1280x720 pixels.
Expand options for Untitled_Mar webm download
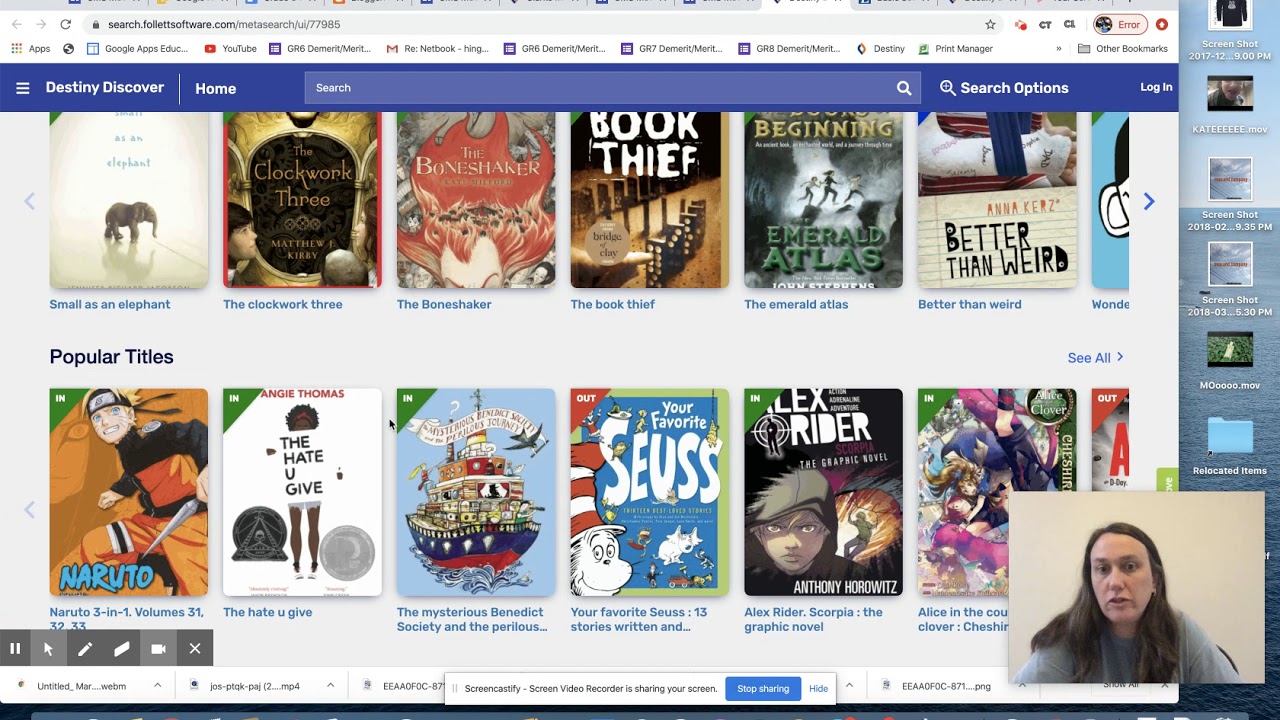157,686
